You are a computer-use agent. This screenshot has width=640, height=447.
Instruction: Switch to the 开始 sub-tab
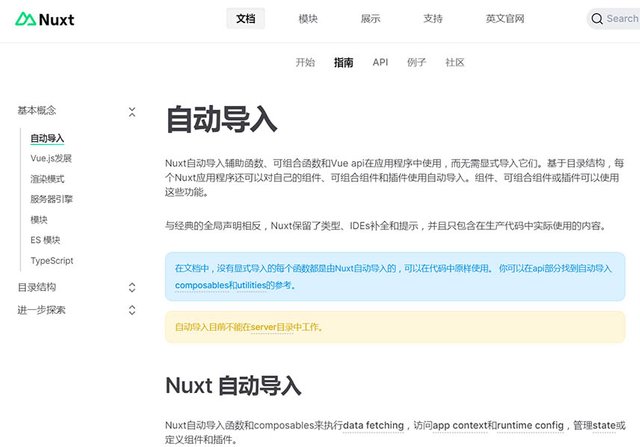[x=305, y=62]
